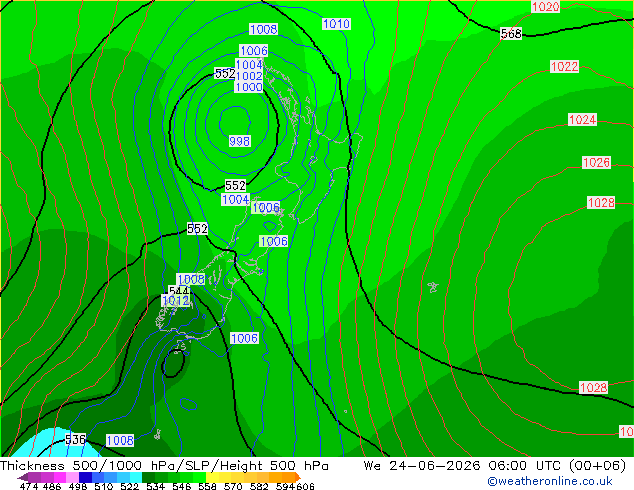Click the legend value 546

(182, 486)
